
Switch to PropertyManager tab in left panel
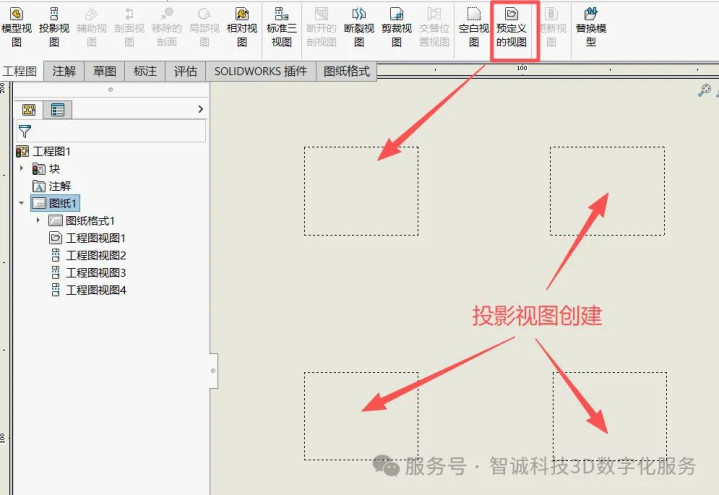point(58,110)
